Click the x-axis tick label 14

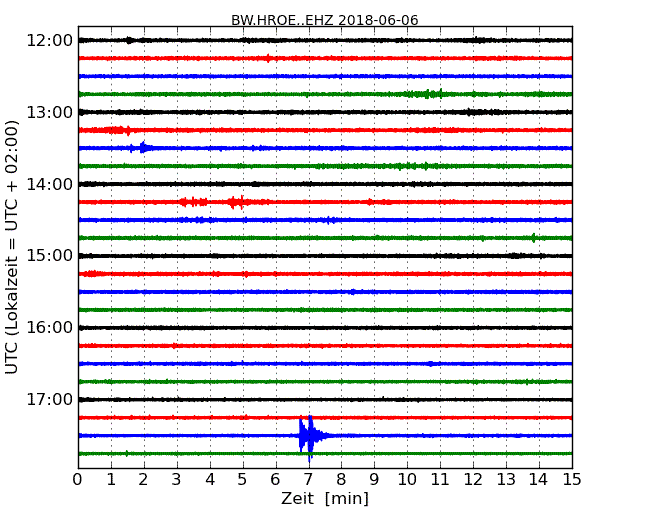pyautogui.click(x=539, y=480)
